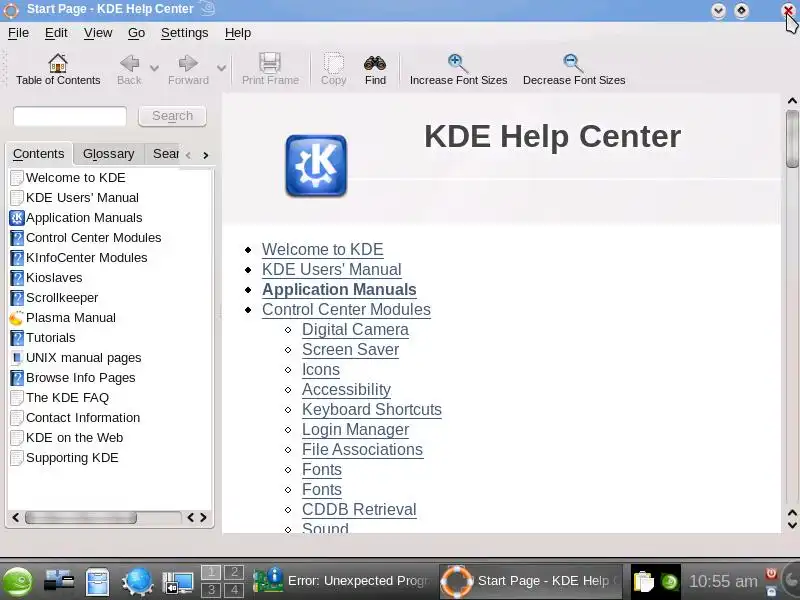
Task: Open the Digital Camera link
Action: (355, 330)
